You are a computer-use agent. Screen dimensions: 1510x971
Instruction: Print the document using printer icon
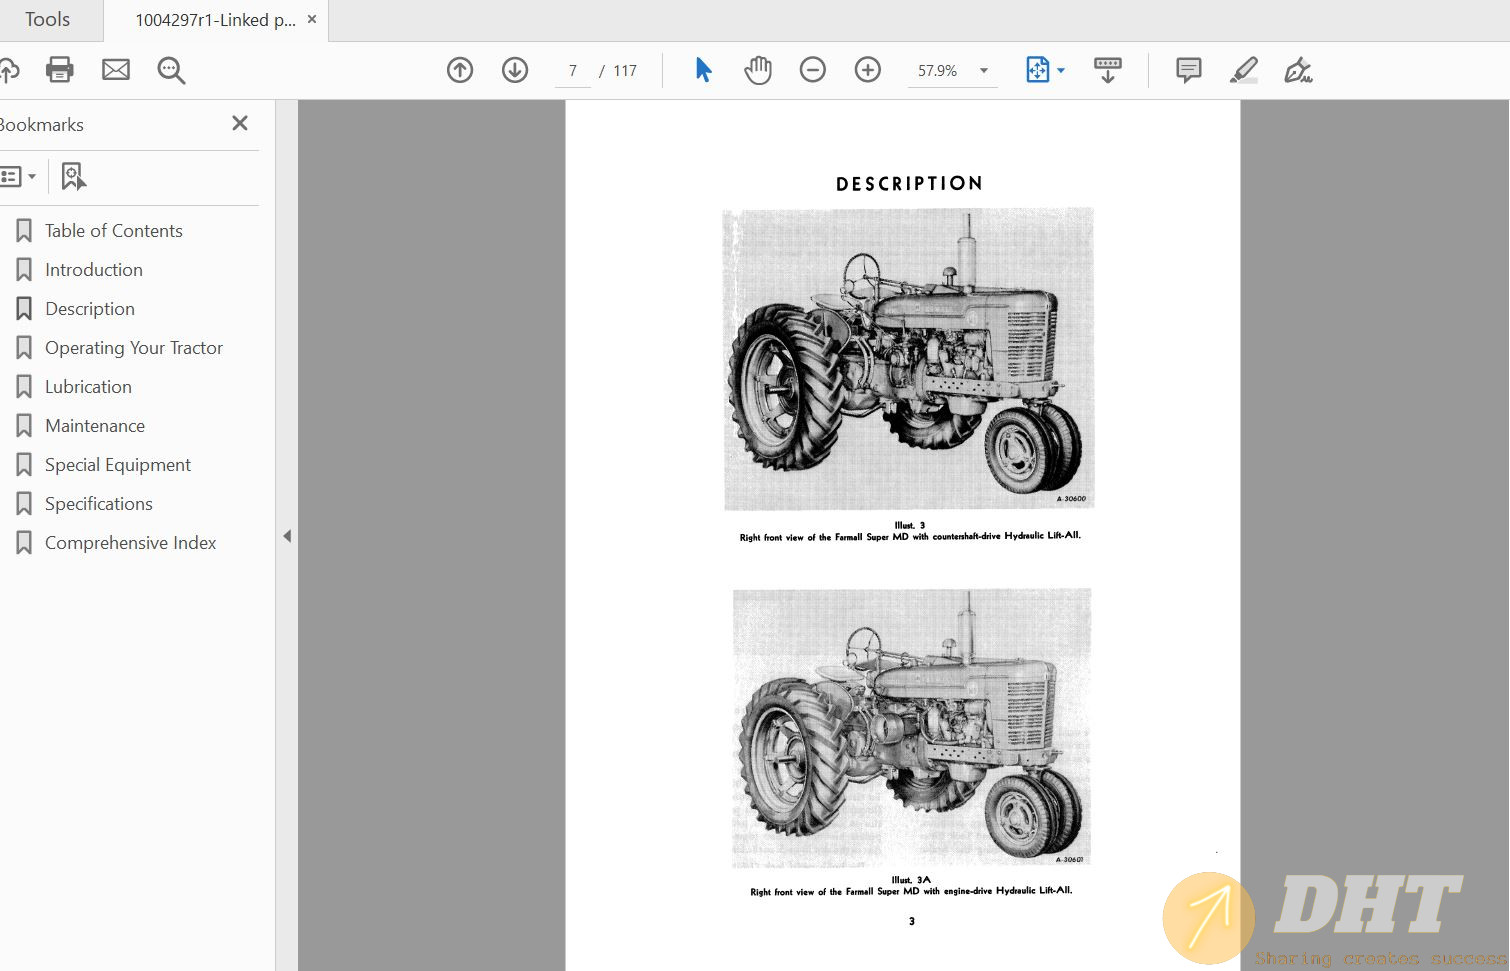point(60,70)
